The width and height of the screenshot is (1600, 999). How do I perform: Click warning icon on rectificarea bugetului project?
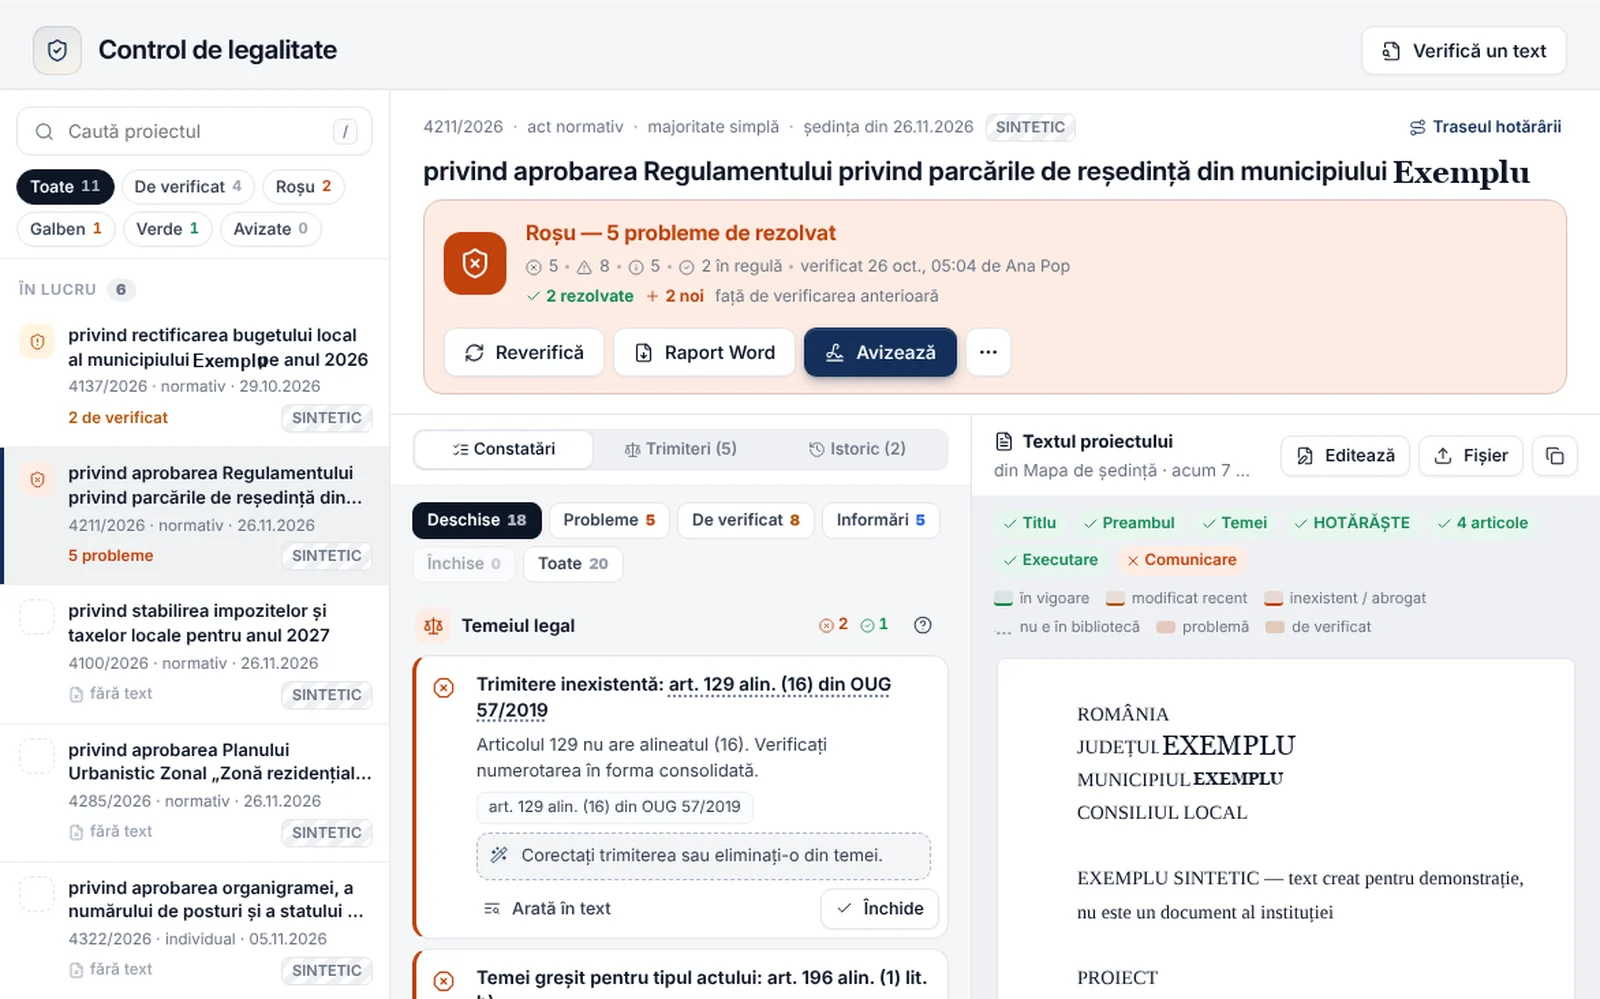pyautogui.click(x=37, y=342)
